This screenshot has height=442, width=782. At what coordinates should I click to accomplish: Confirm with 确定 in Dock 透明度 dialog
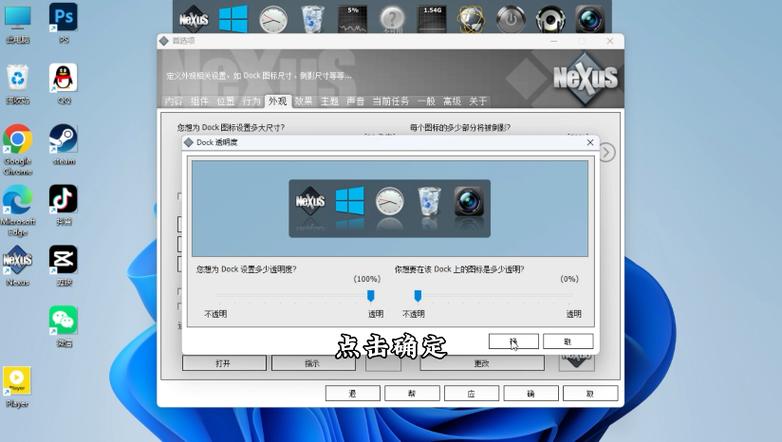(514, 341)
